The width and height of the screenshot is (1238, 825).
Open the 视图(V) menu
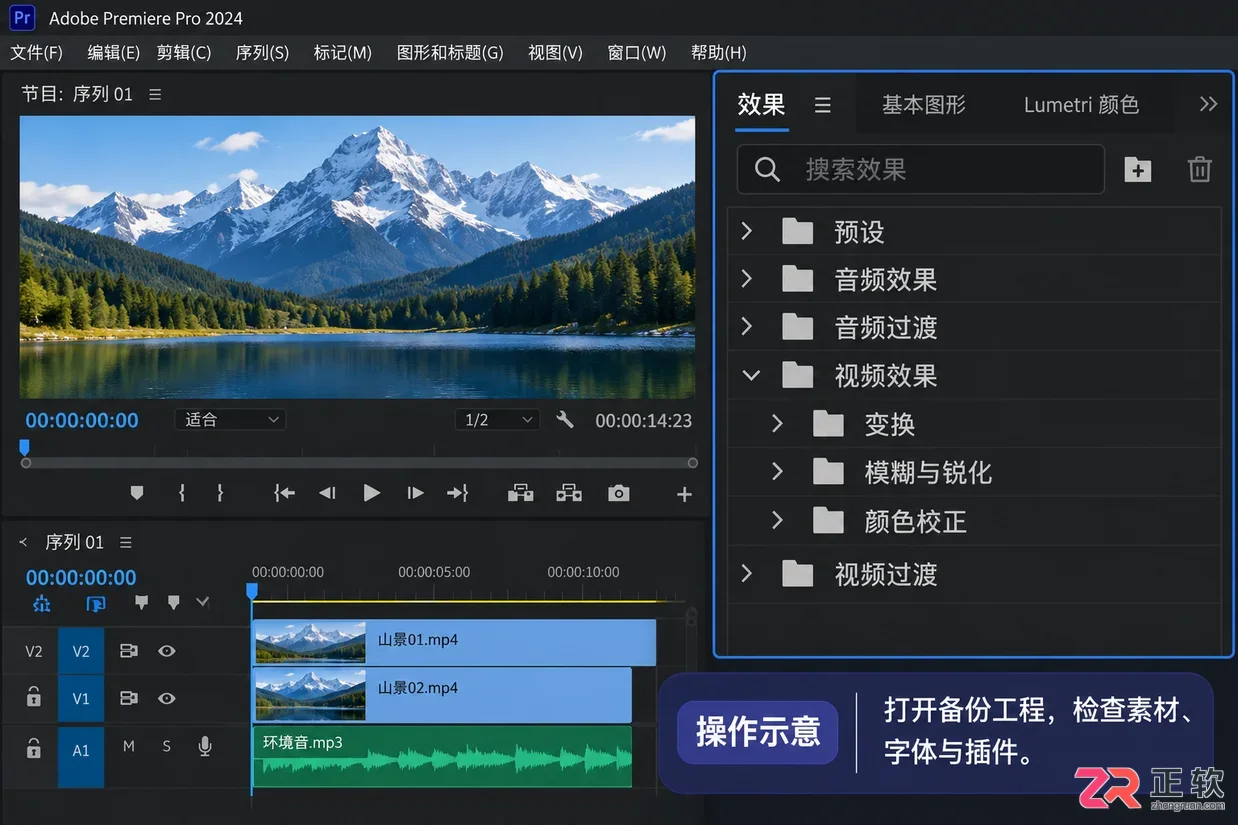pos(555,53)
